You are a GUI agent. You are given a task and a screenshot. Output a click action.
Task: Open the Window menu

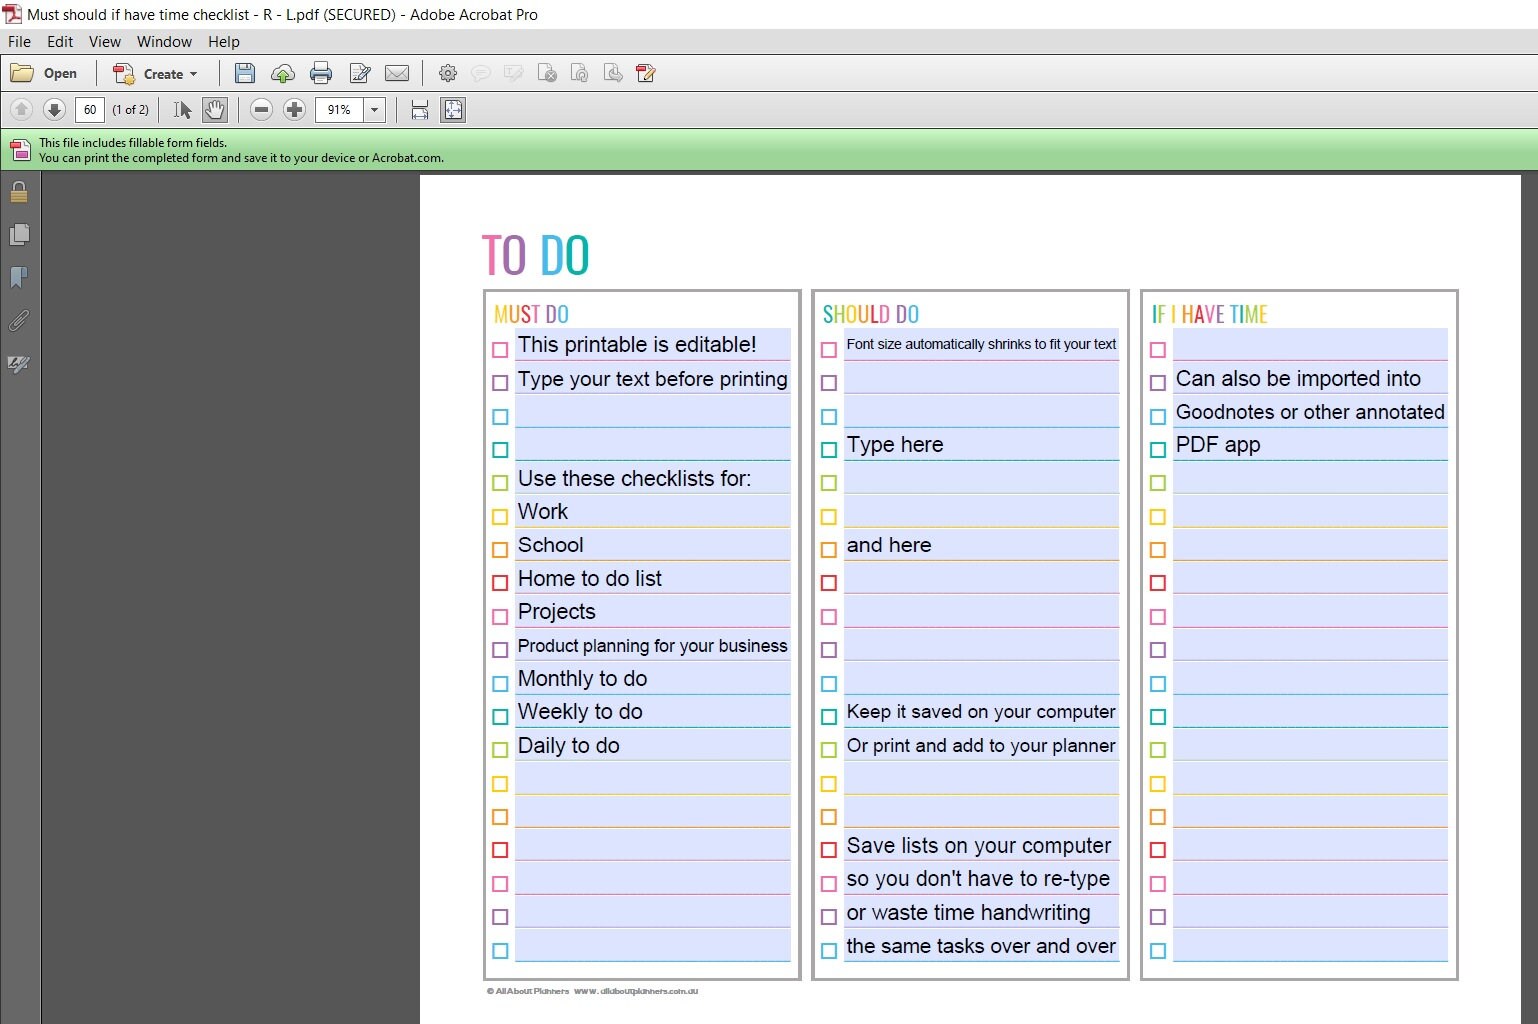164,42
